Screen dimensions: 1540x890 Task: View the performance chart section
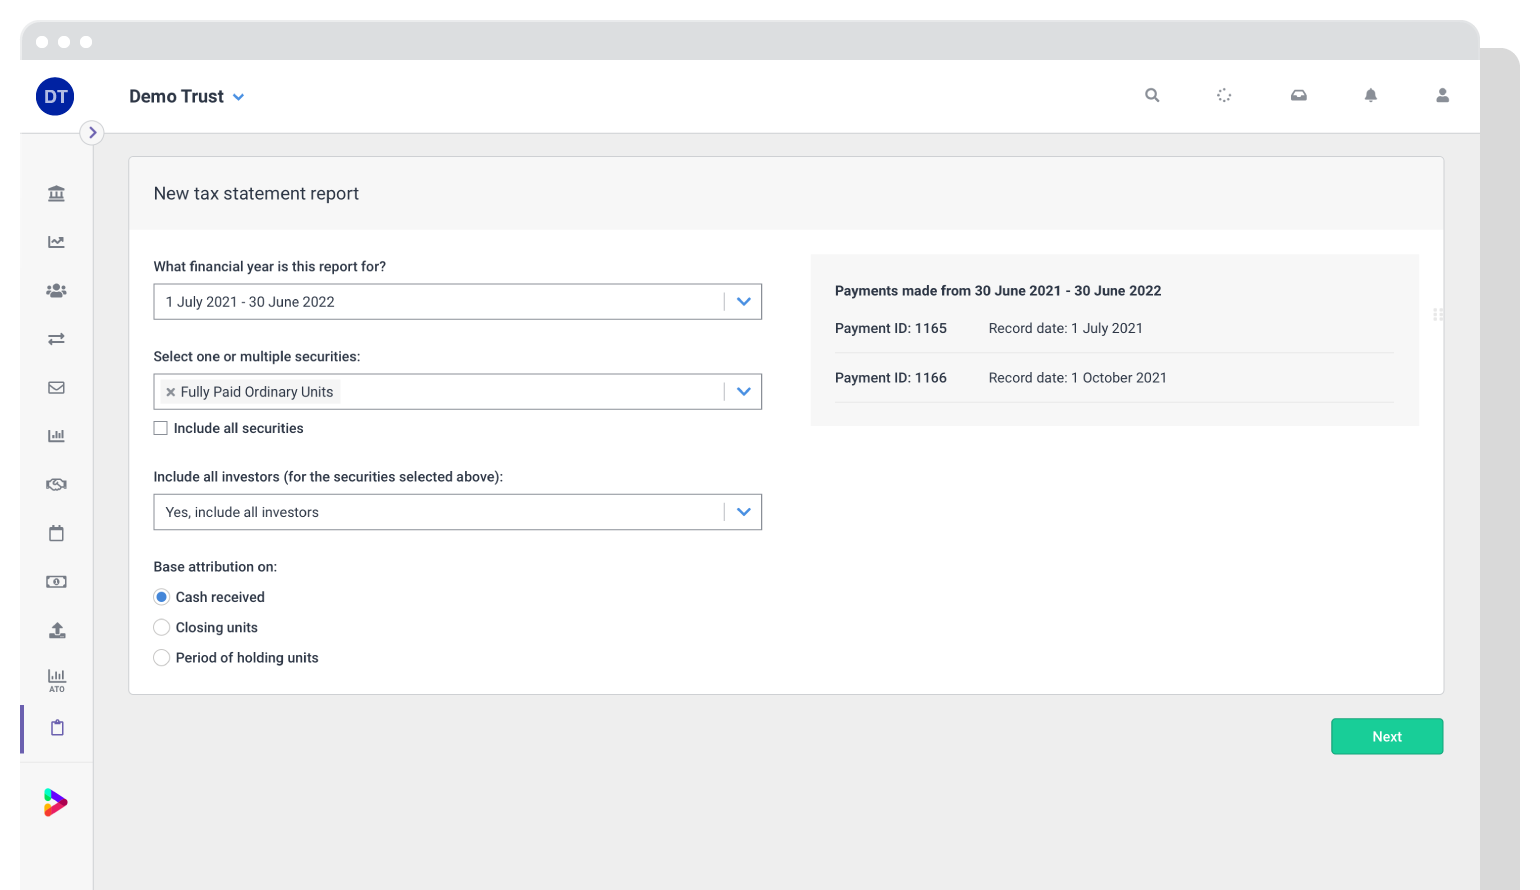(57, 242)
